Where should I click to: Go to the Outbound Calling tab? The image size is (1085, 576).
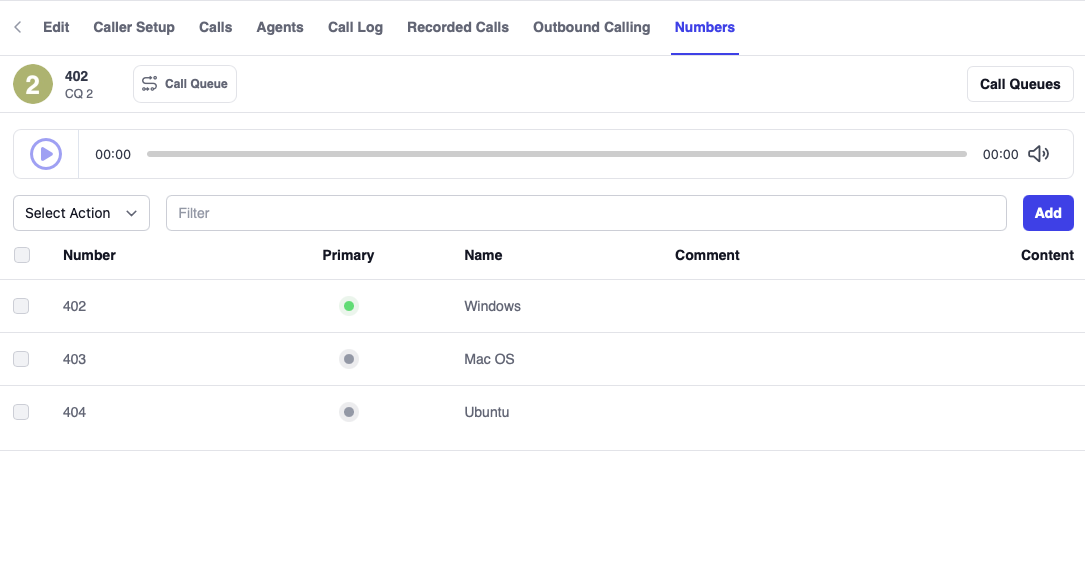click(x=591, y=27)
